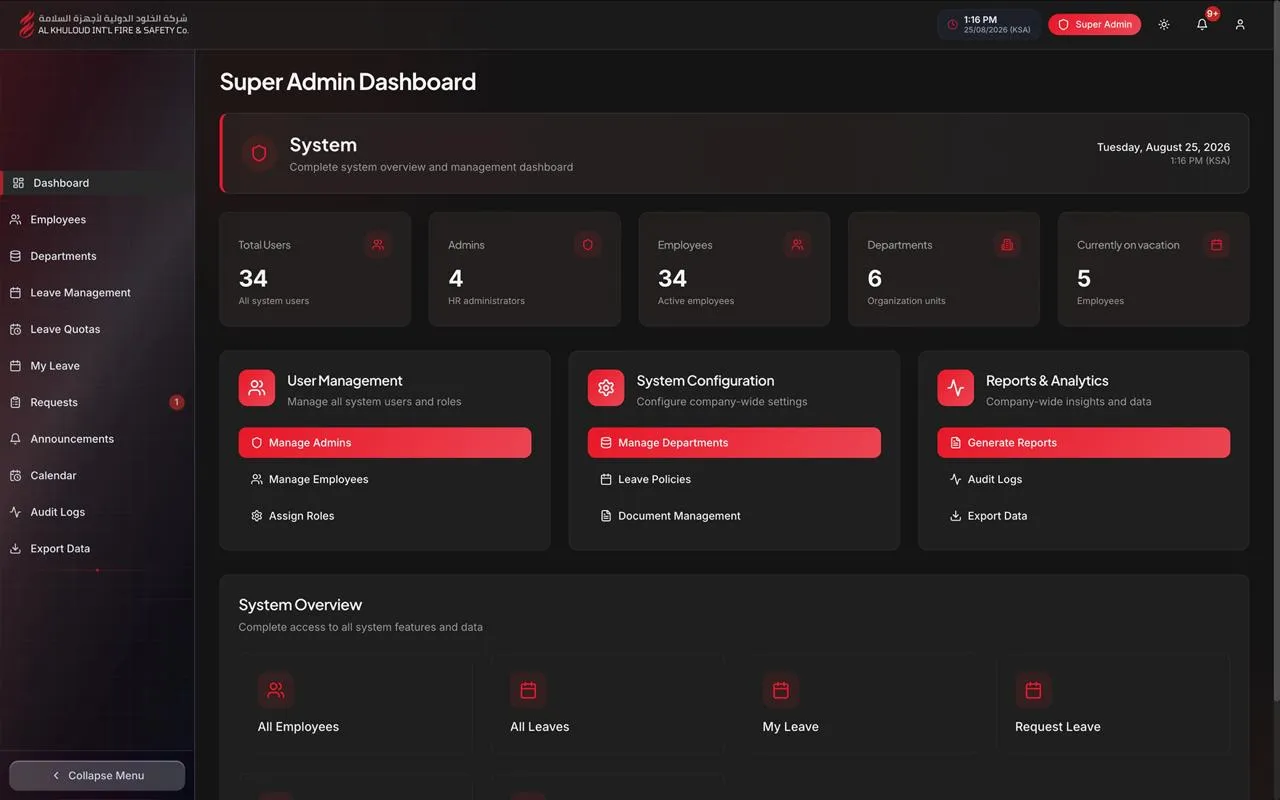The image size is (1280, 800).
Task: Open My Leave in the sidebar
Action: pos(98,366)
